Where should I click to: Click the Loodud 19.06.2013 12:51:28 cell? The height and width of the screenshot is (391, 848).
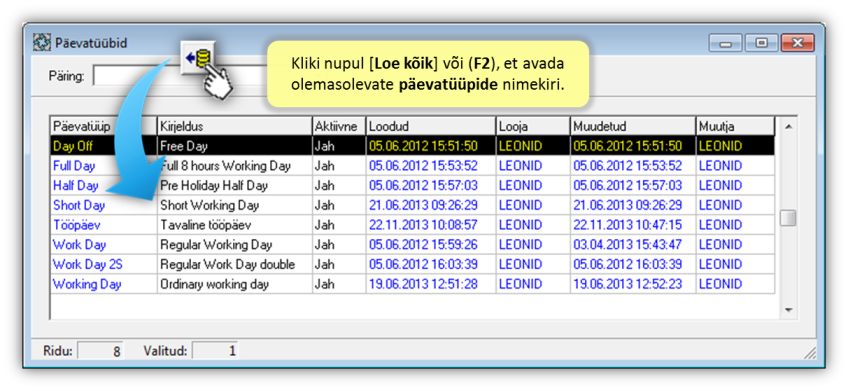coord(431,284)
